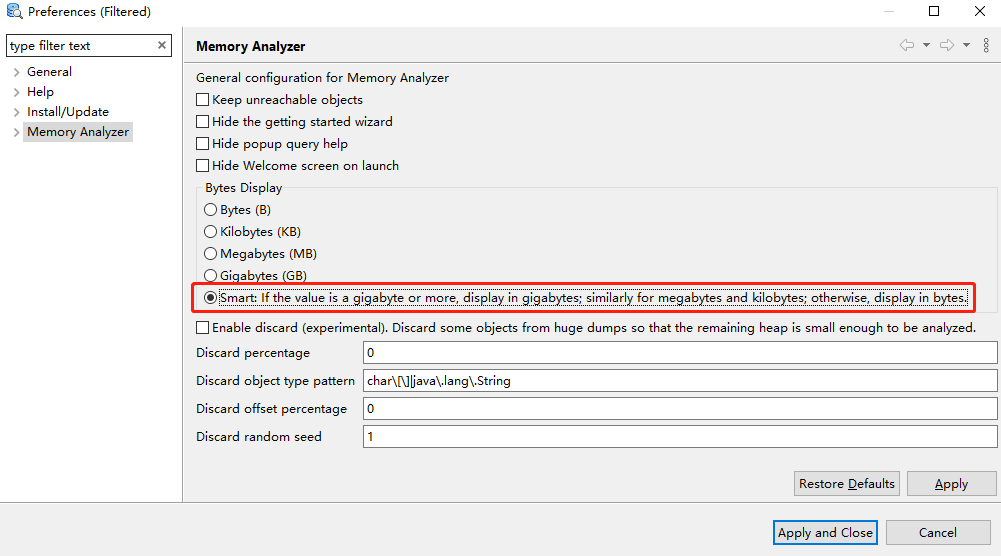Expand the Memory Analyzer tree node
This screenshot has height=556, width=1001.
[17, 132]
